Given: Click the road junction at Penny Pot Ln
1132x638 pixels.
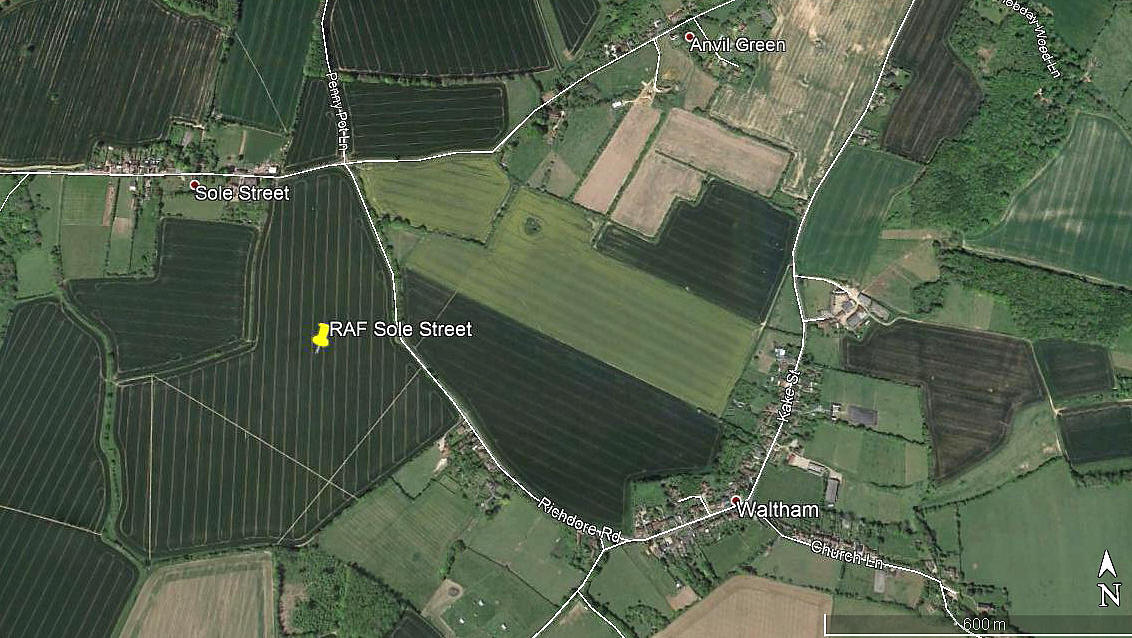Looking at the screenshot, I should pos(346,165).
